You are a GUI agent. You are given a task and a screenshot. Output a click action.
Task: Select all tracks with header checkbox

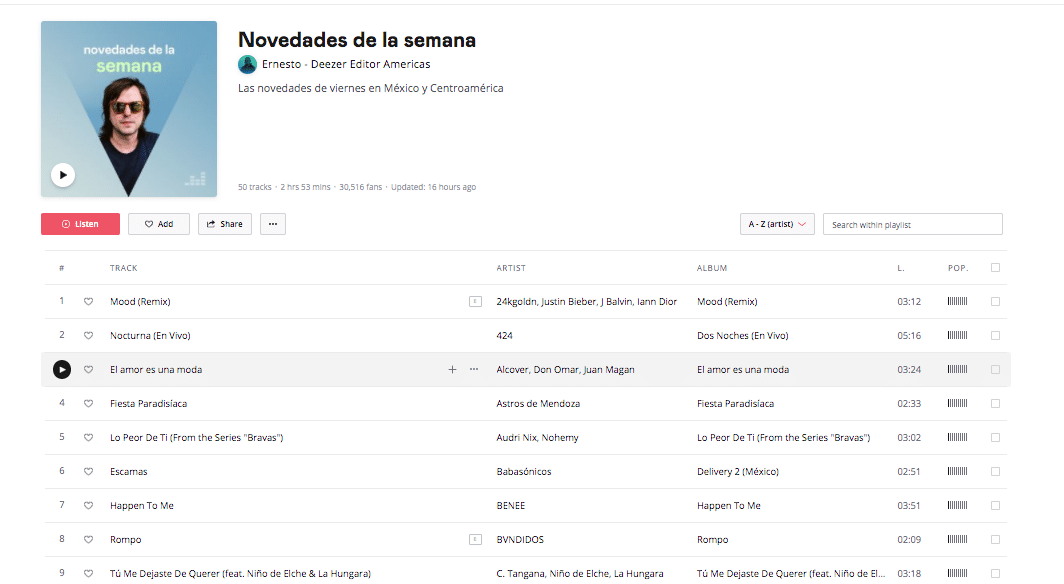click(x=995, y=268)
